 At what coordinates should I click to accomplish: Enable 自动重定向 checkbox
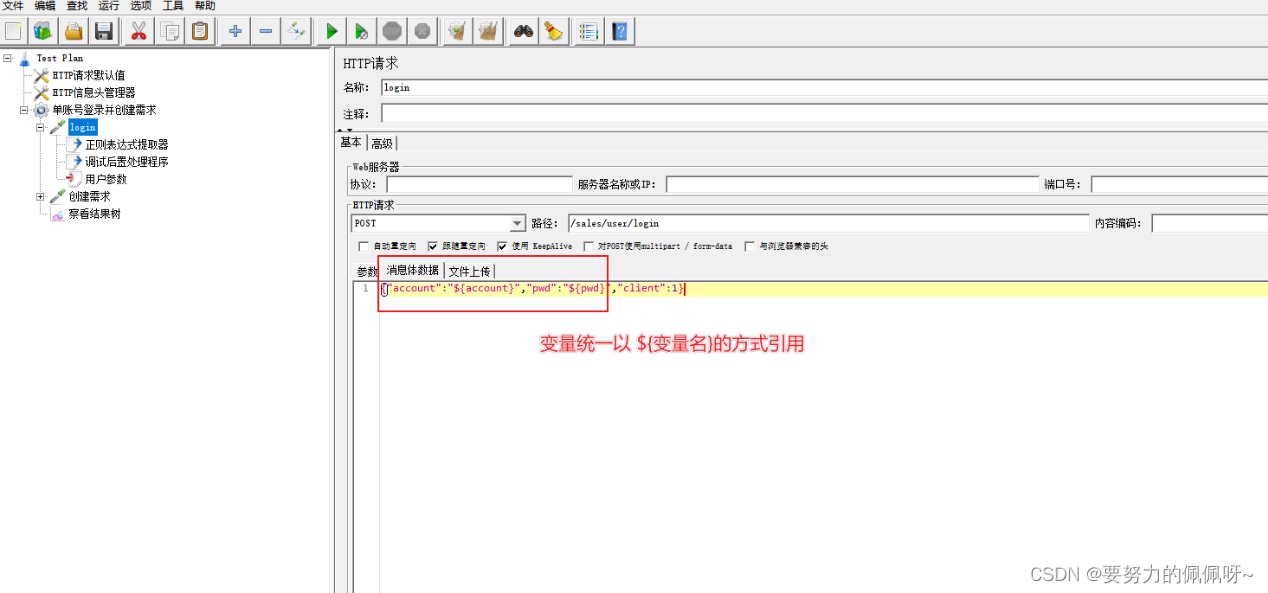pos(364,246)
